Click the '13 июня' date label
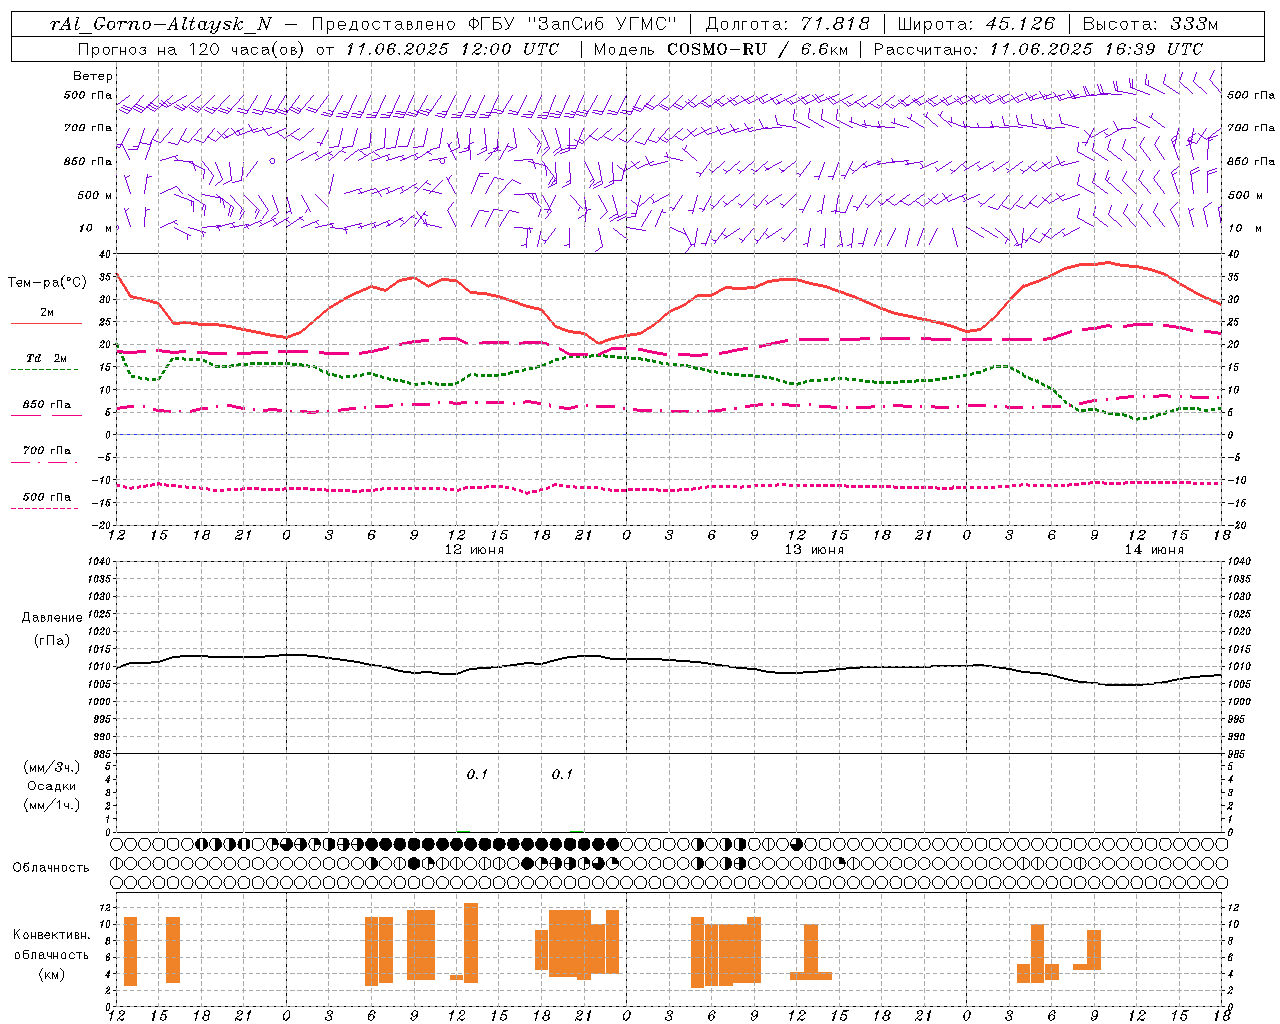 coord(814,550)
